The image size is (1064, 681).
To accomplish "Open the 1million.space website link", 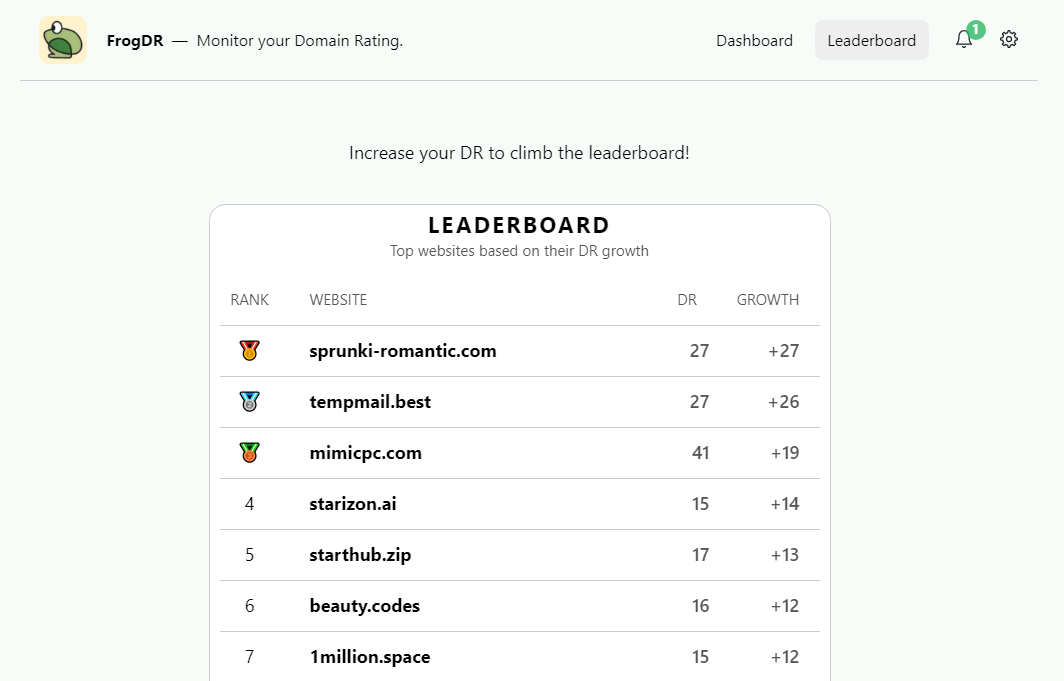I will click(x=370, y=657).
